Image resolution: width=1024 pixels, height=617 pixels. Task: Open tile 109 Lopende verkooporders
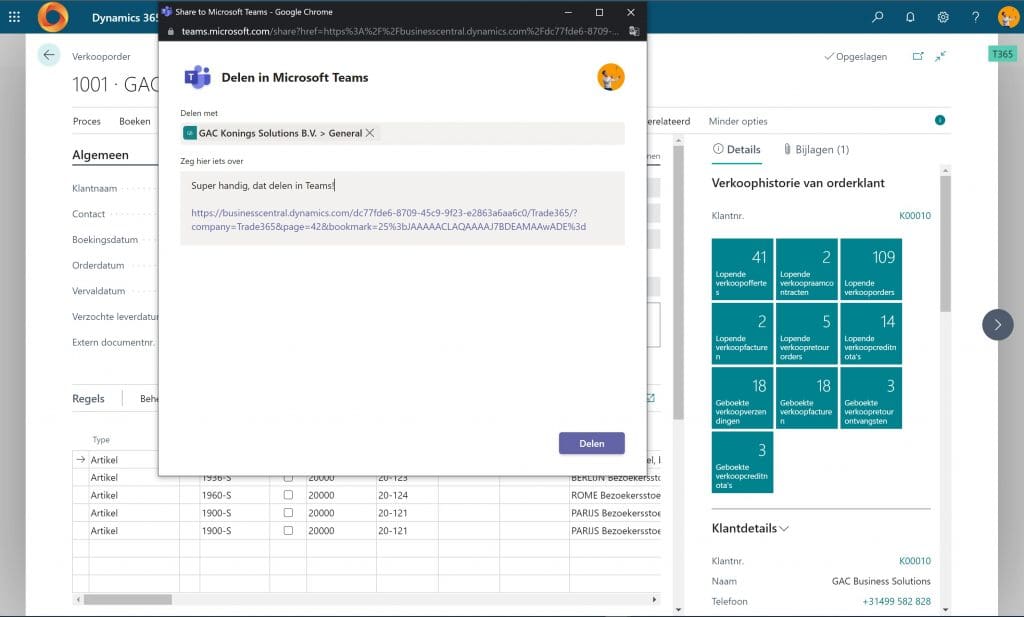tap(871, 269)
